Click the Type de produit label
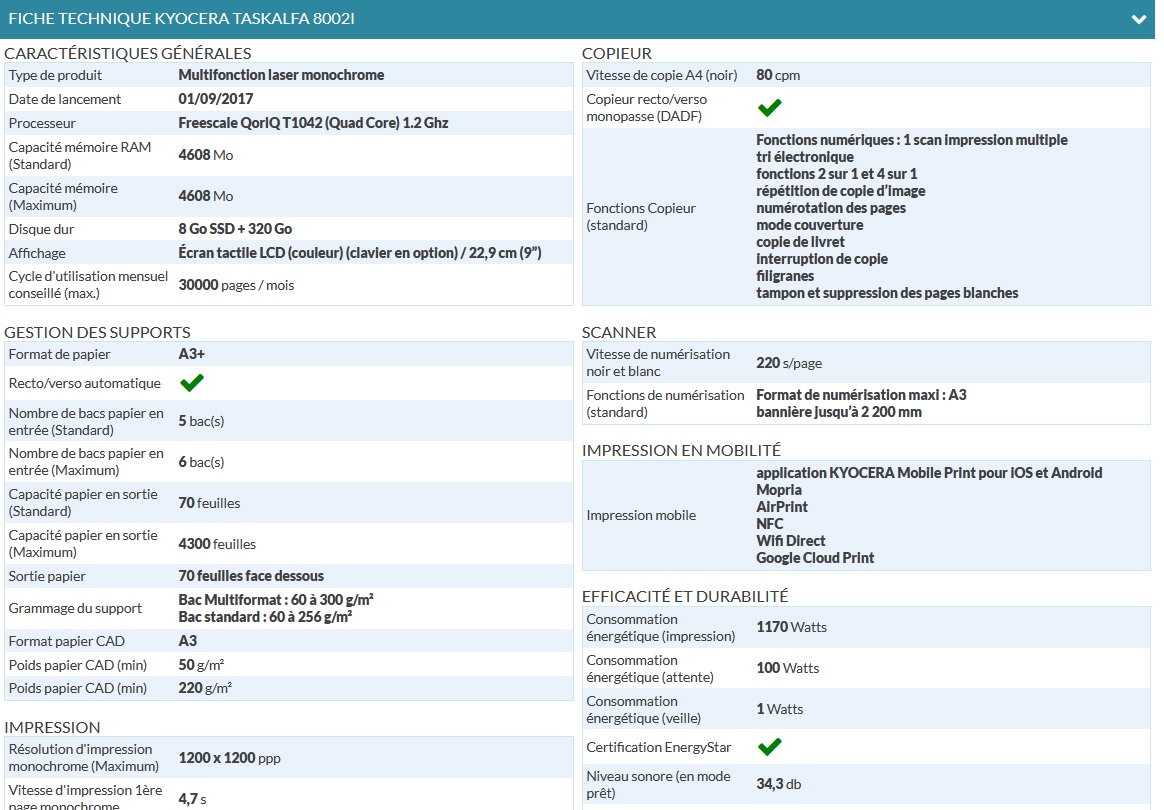Image resolution: width=1164 pixels, height=810 pixels. [x=55, y=75]
